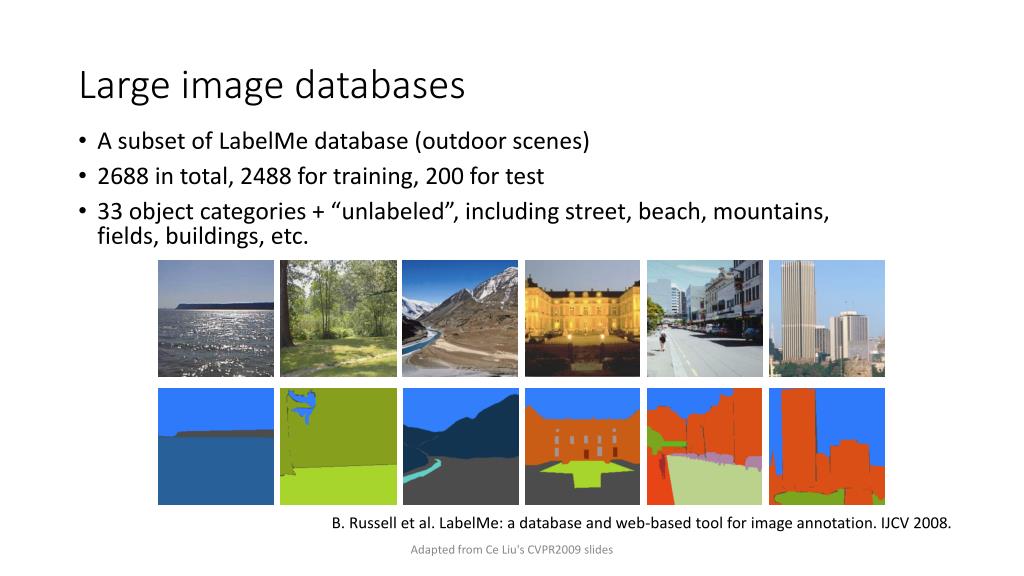This screenshot has height=576, width=1024.
Task: Select the forest trees photo
Action: (x=338, y=318)
